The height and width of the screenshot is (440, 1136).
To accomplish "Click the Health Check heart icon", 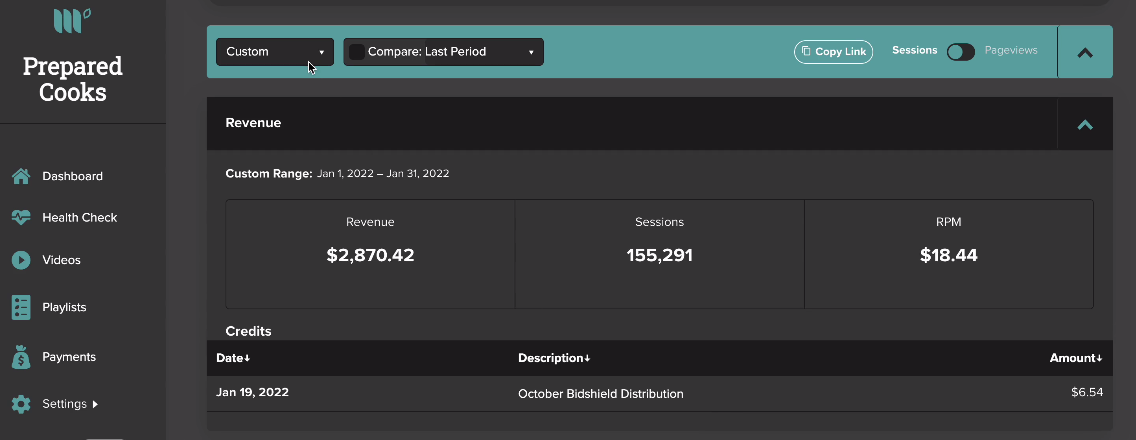I will [21, 217].
